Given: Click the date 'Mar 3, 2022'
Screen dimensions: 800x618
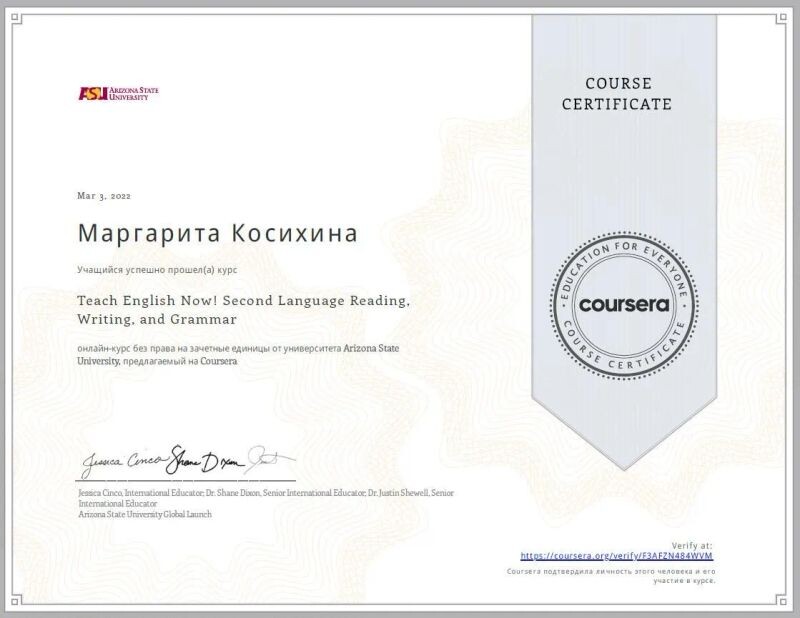Looking at the screenshot, I should click(104, 195).
